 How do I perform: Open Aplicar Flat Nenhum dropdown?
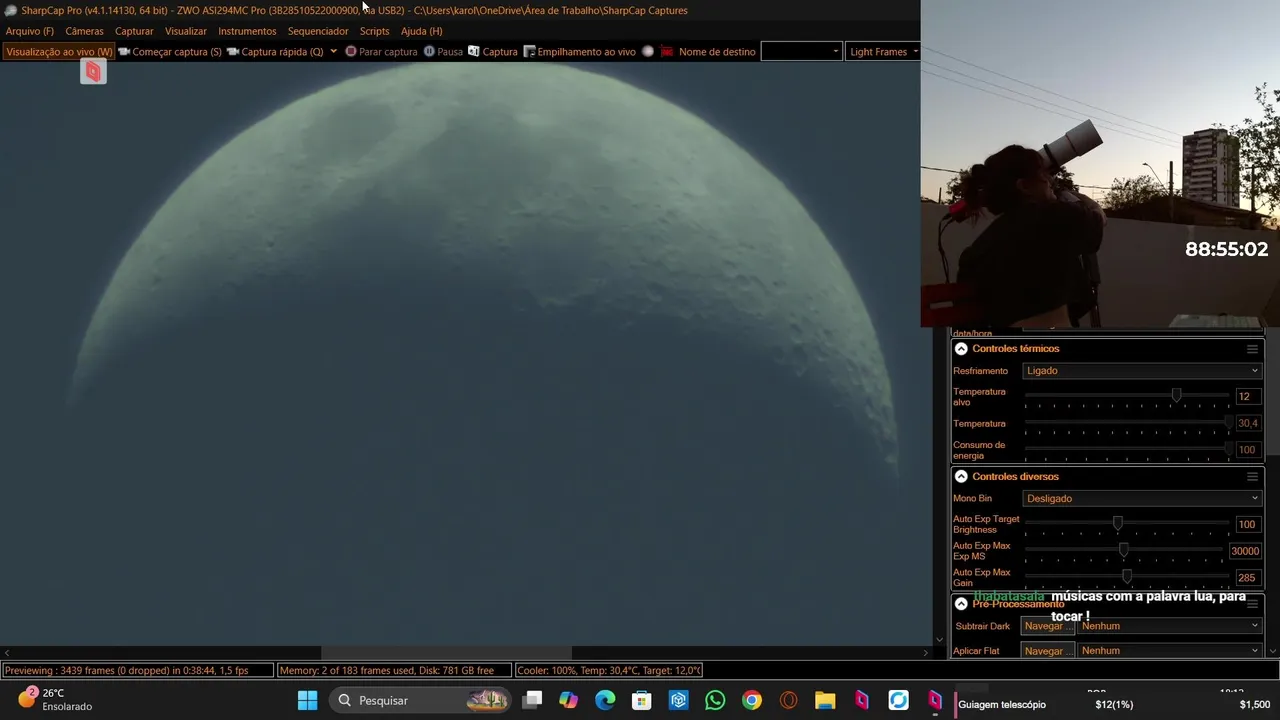click(x=1169, y=651)
